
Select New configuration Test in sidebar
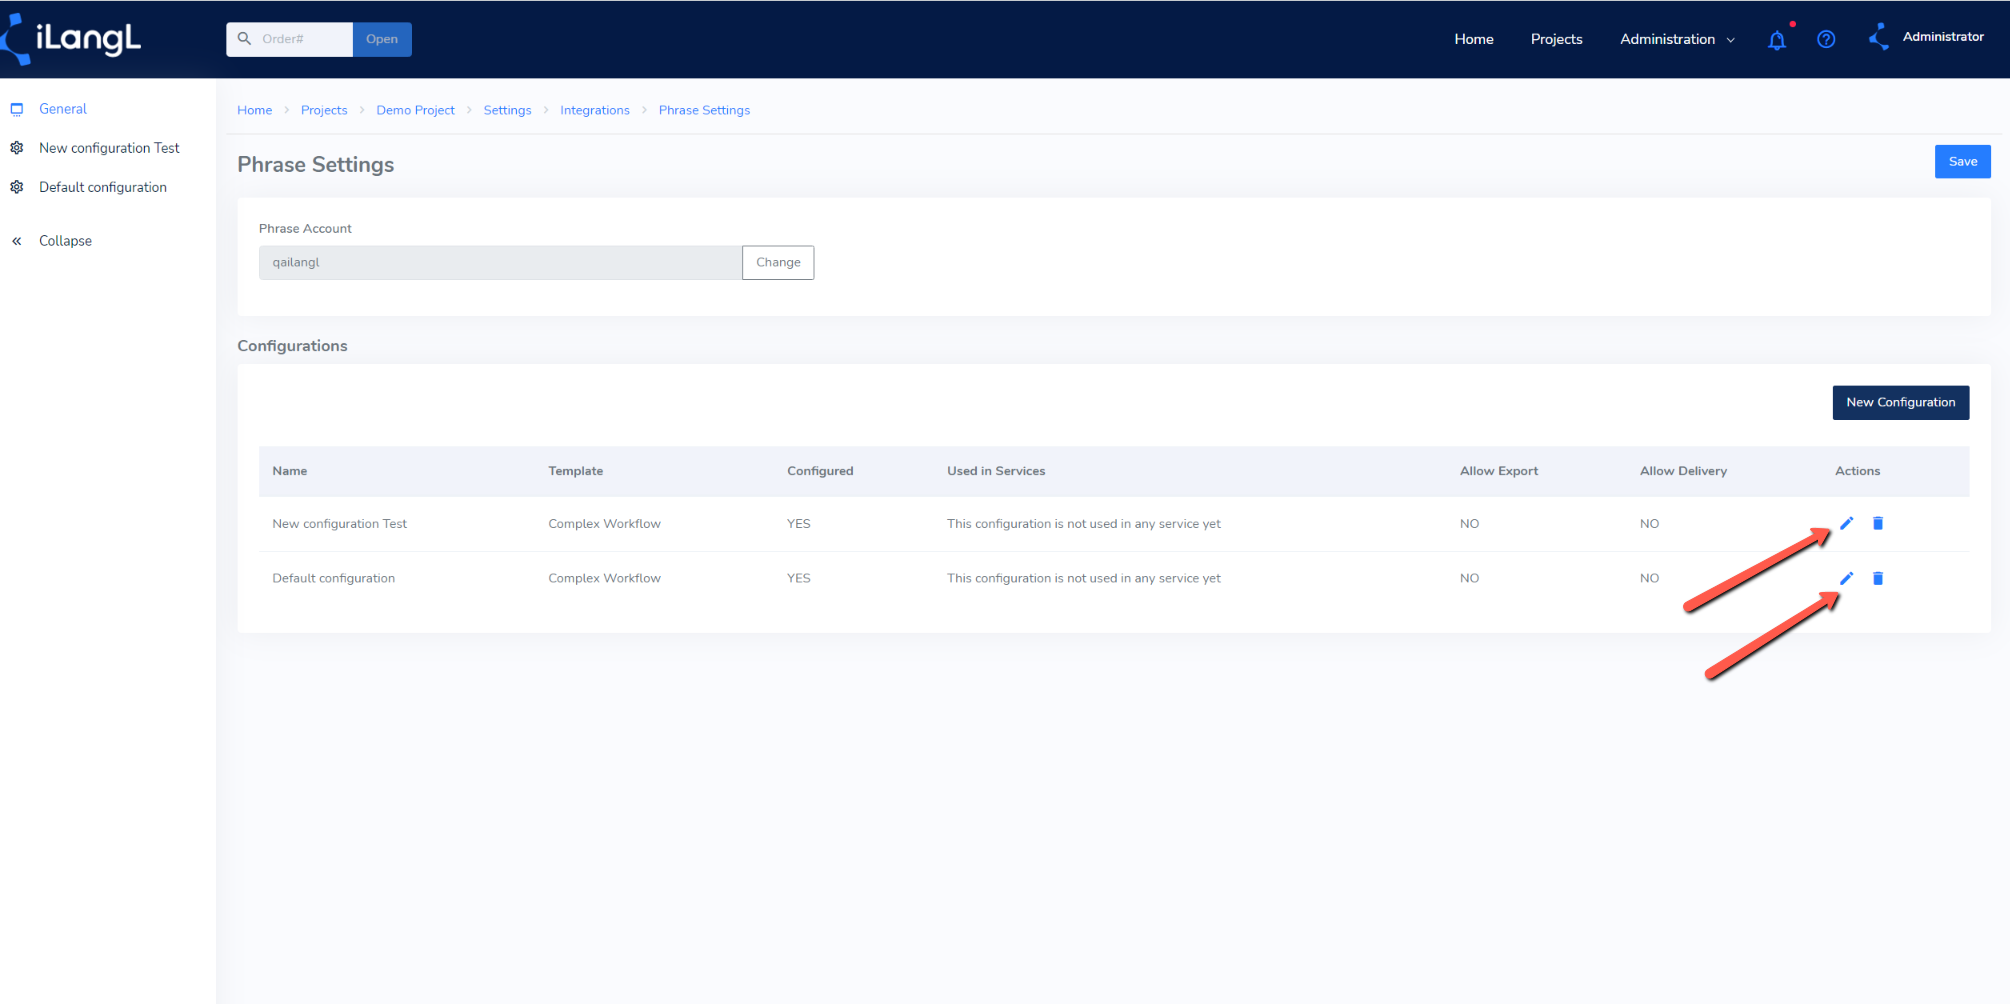[109, 148]
